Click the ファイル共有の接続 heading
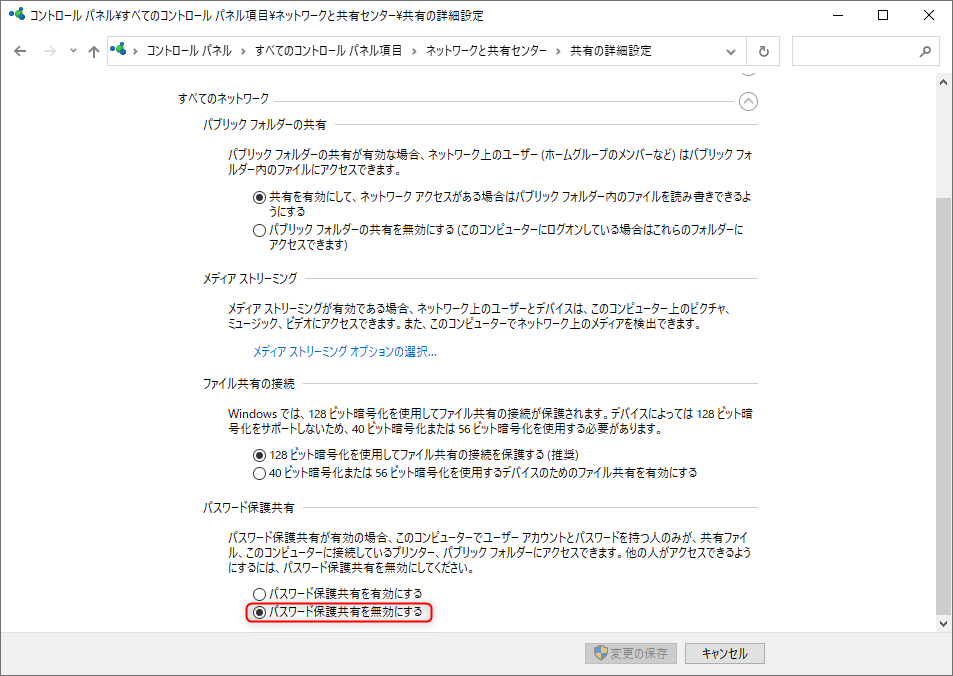Screen dimensions: 953x676 [249, 384]
